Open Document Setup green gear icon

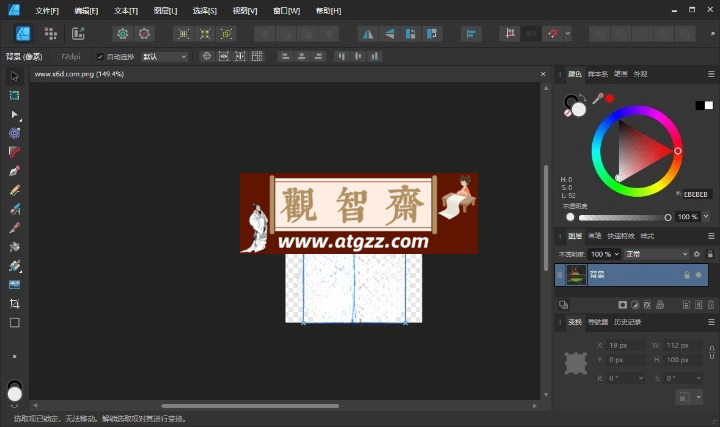123,34
